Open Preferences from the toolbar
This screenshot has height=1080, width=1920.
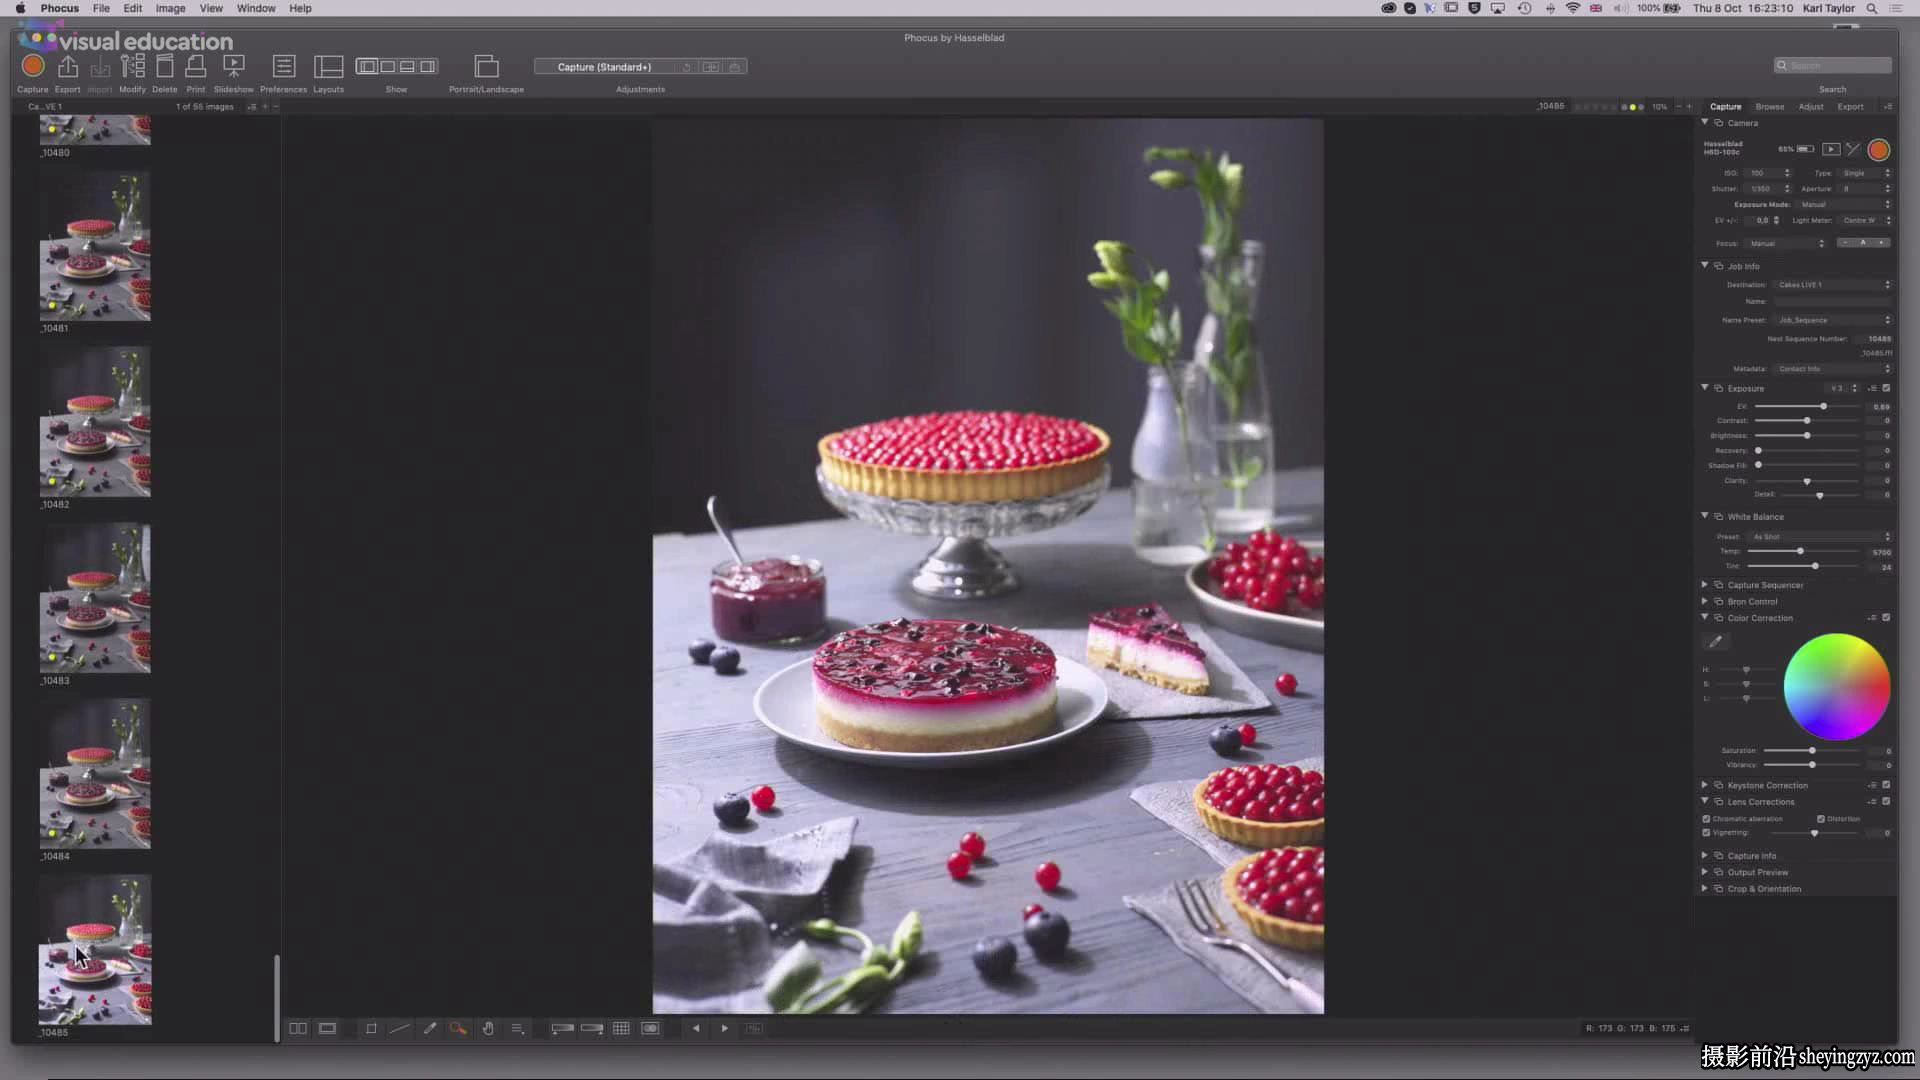click(284, 66)
